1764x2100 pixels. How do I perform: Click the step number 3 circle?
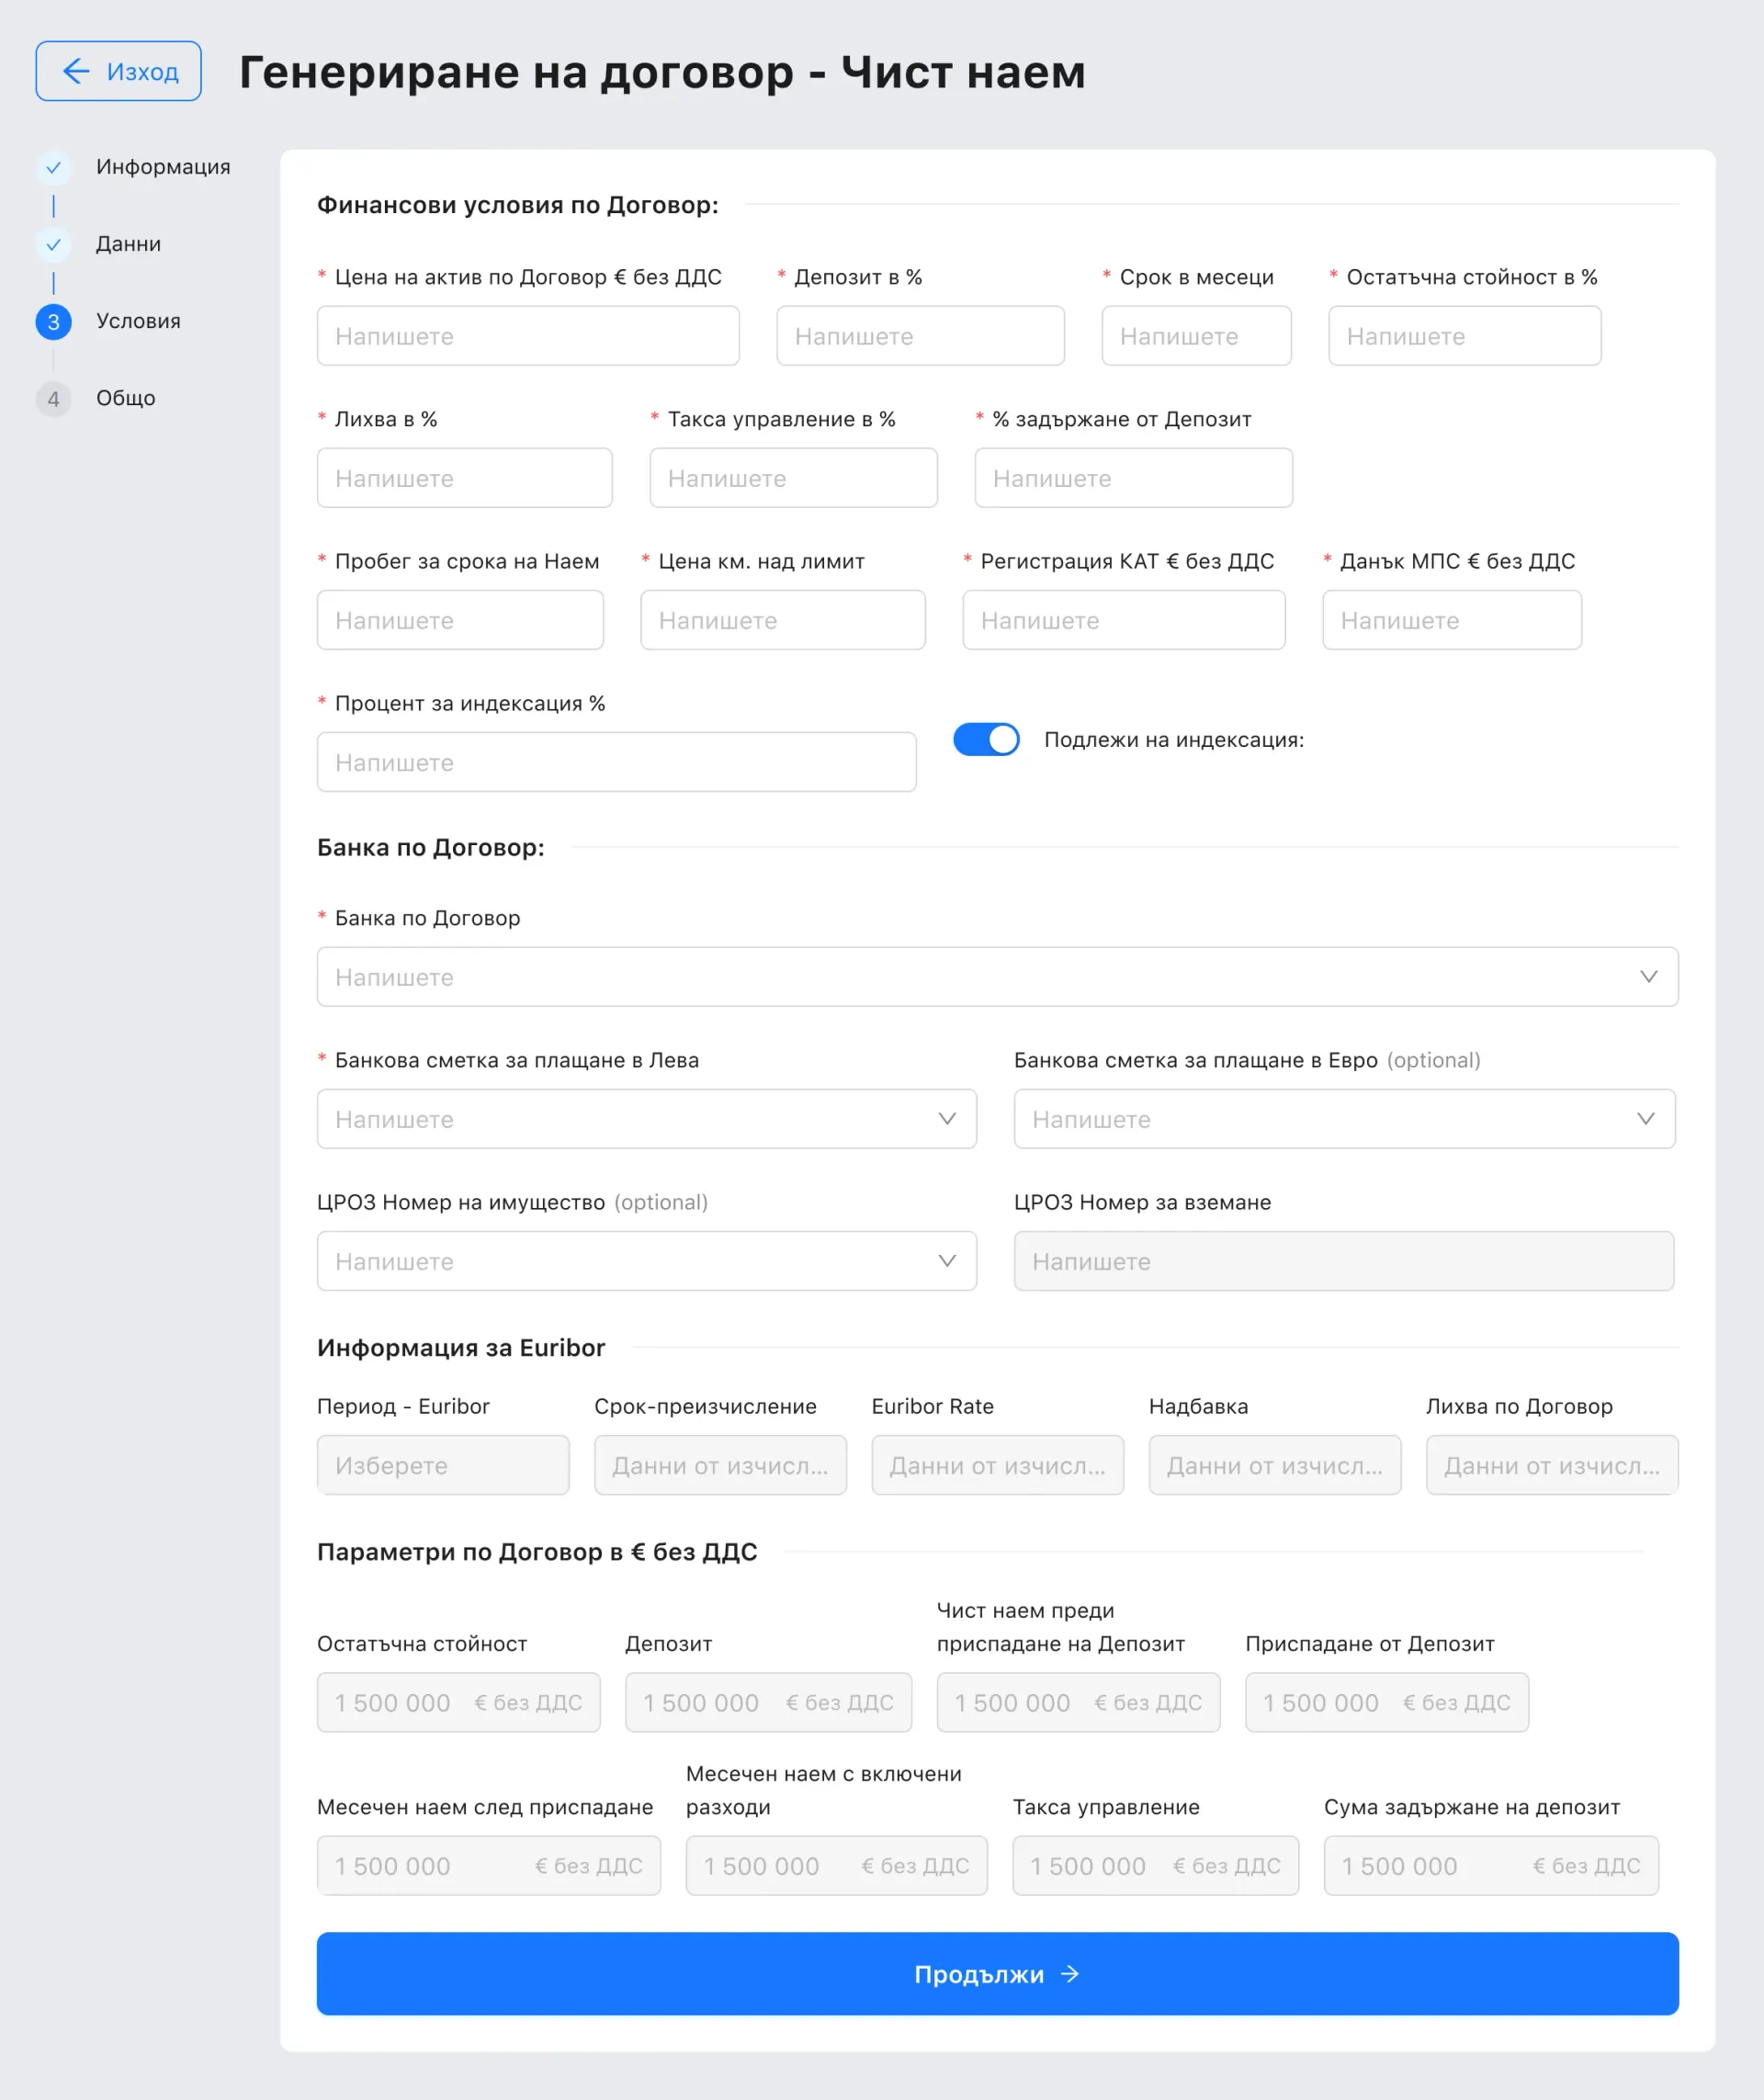coord(54,321)
